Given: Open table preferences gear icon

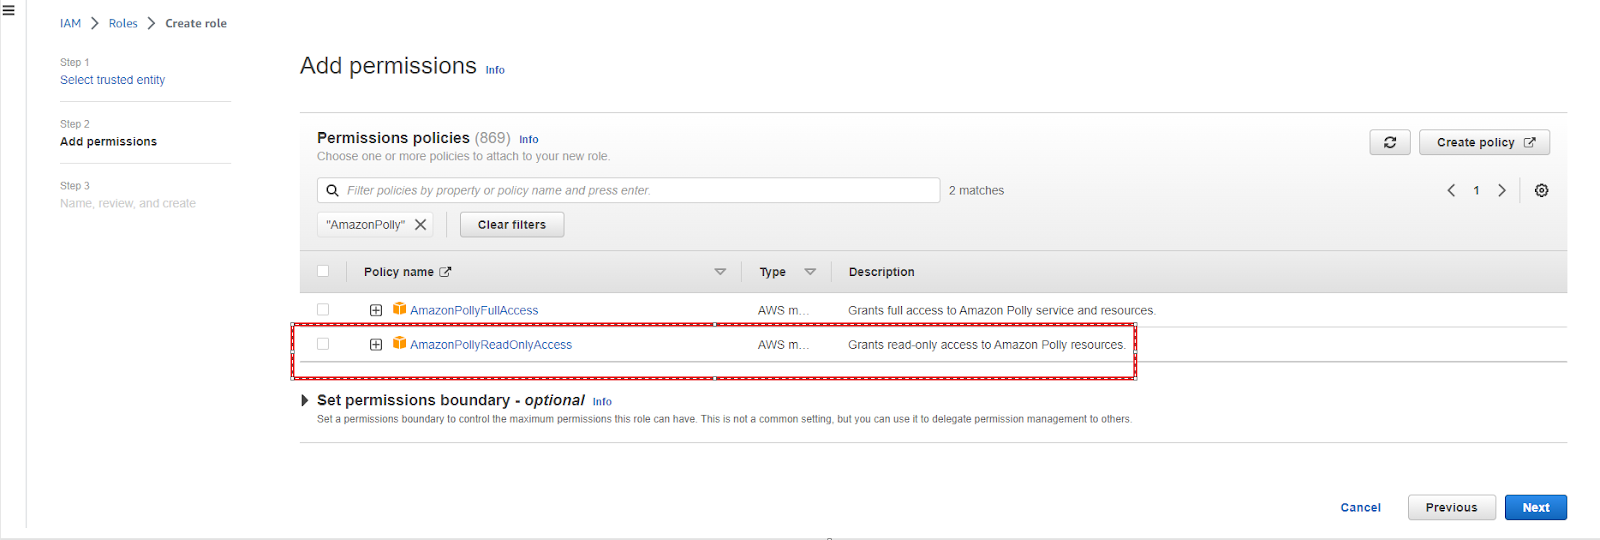Looking at the screenshot, I should (1541, 191).
